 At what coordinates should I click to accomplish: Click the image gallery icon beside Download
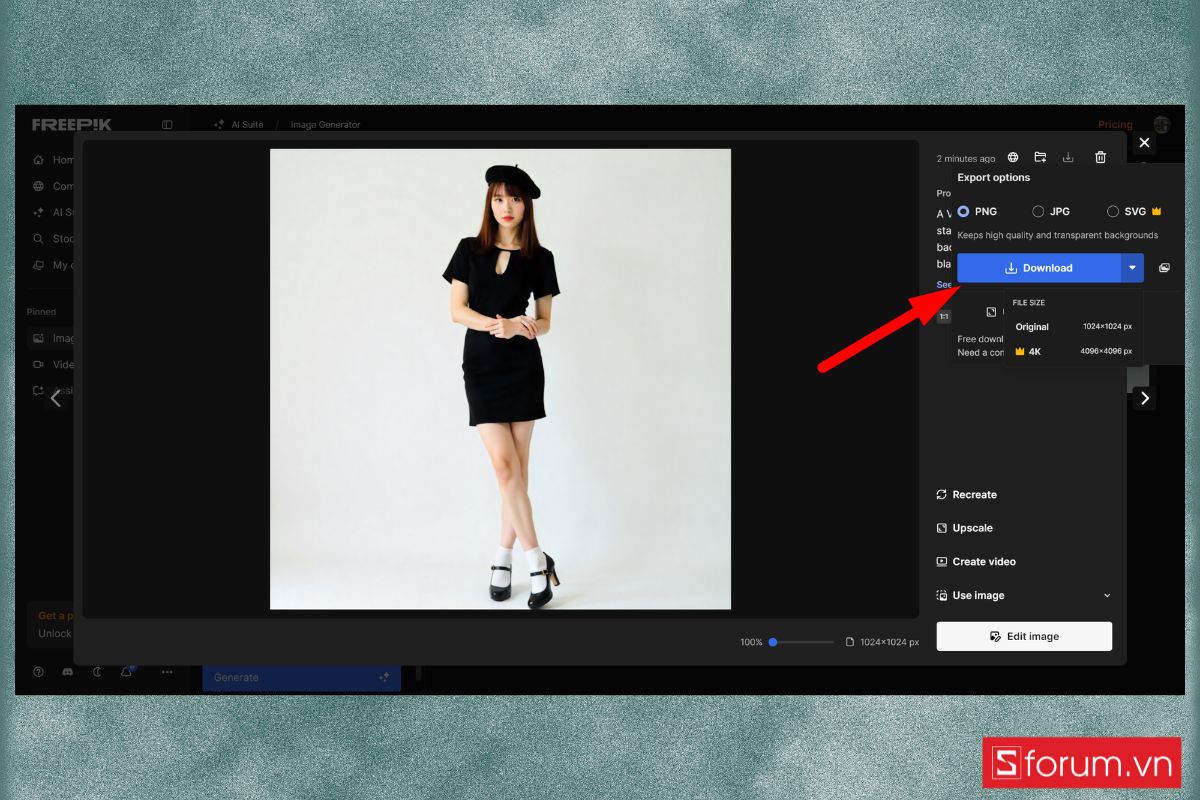pos(1164,268)
